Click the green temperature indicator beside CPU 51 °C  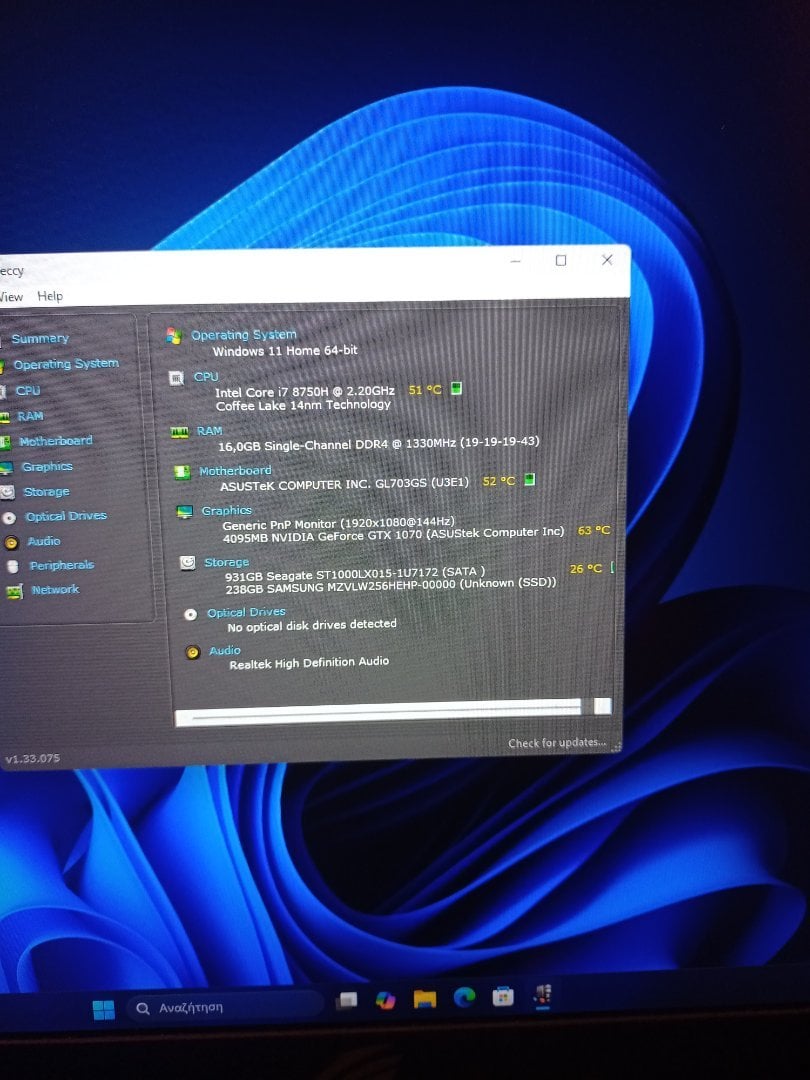tap(455, 388)
